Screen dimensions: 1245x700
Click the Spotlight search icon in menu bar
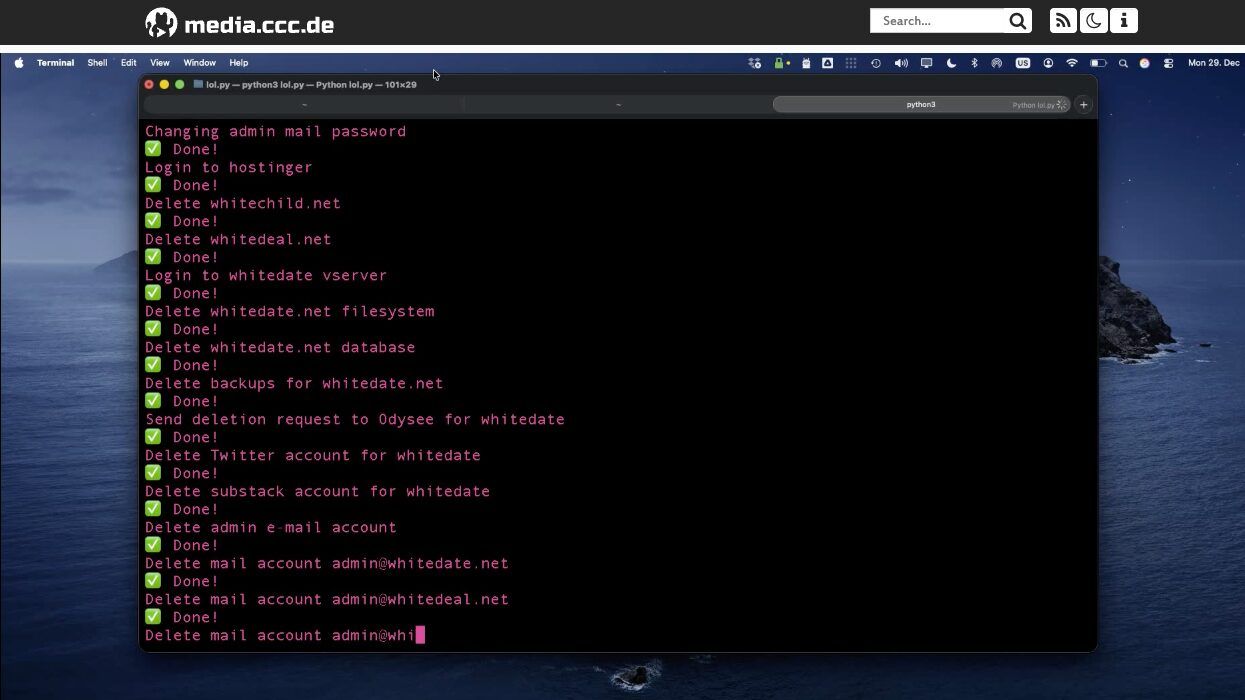coord(1123,63)
